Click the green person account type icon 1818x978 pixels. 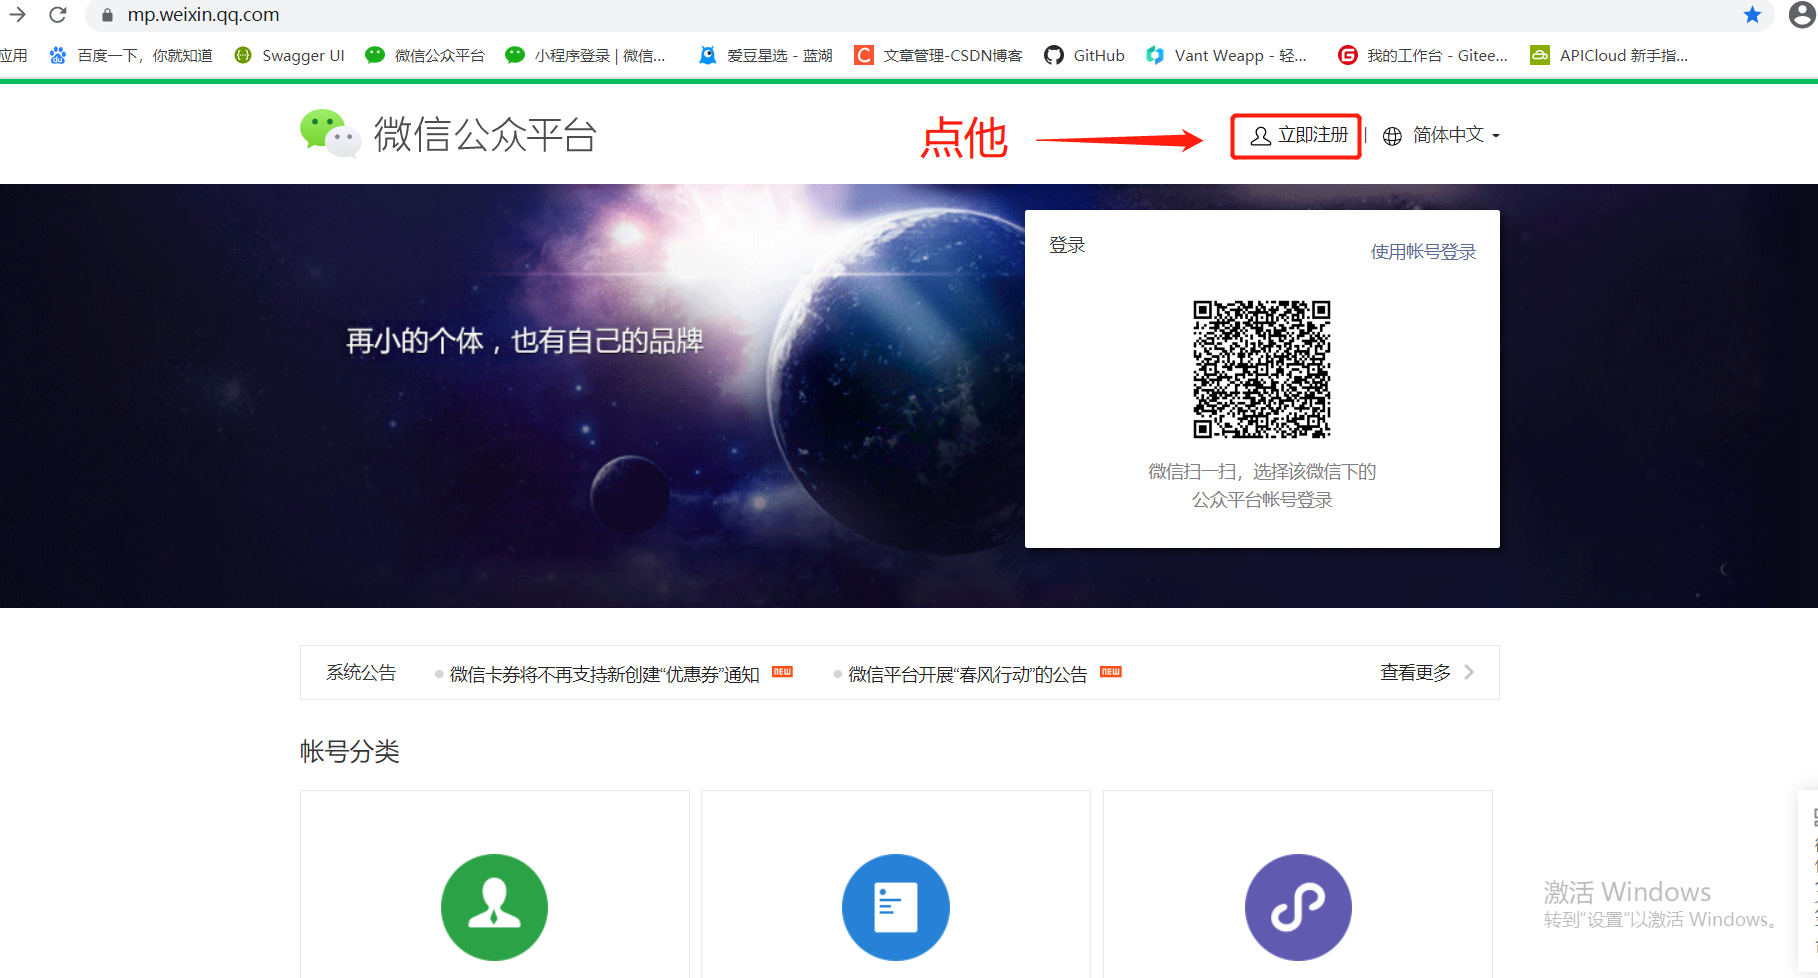coord(494,907)
